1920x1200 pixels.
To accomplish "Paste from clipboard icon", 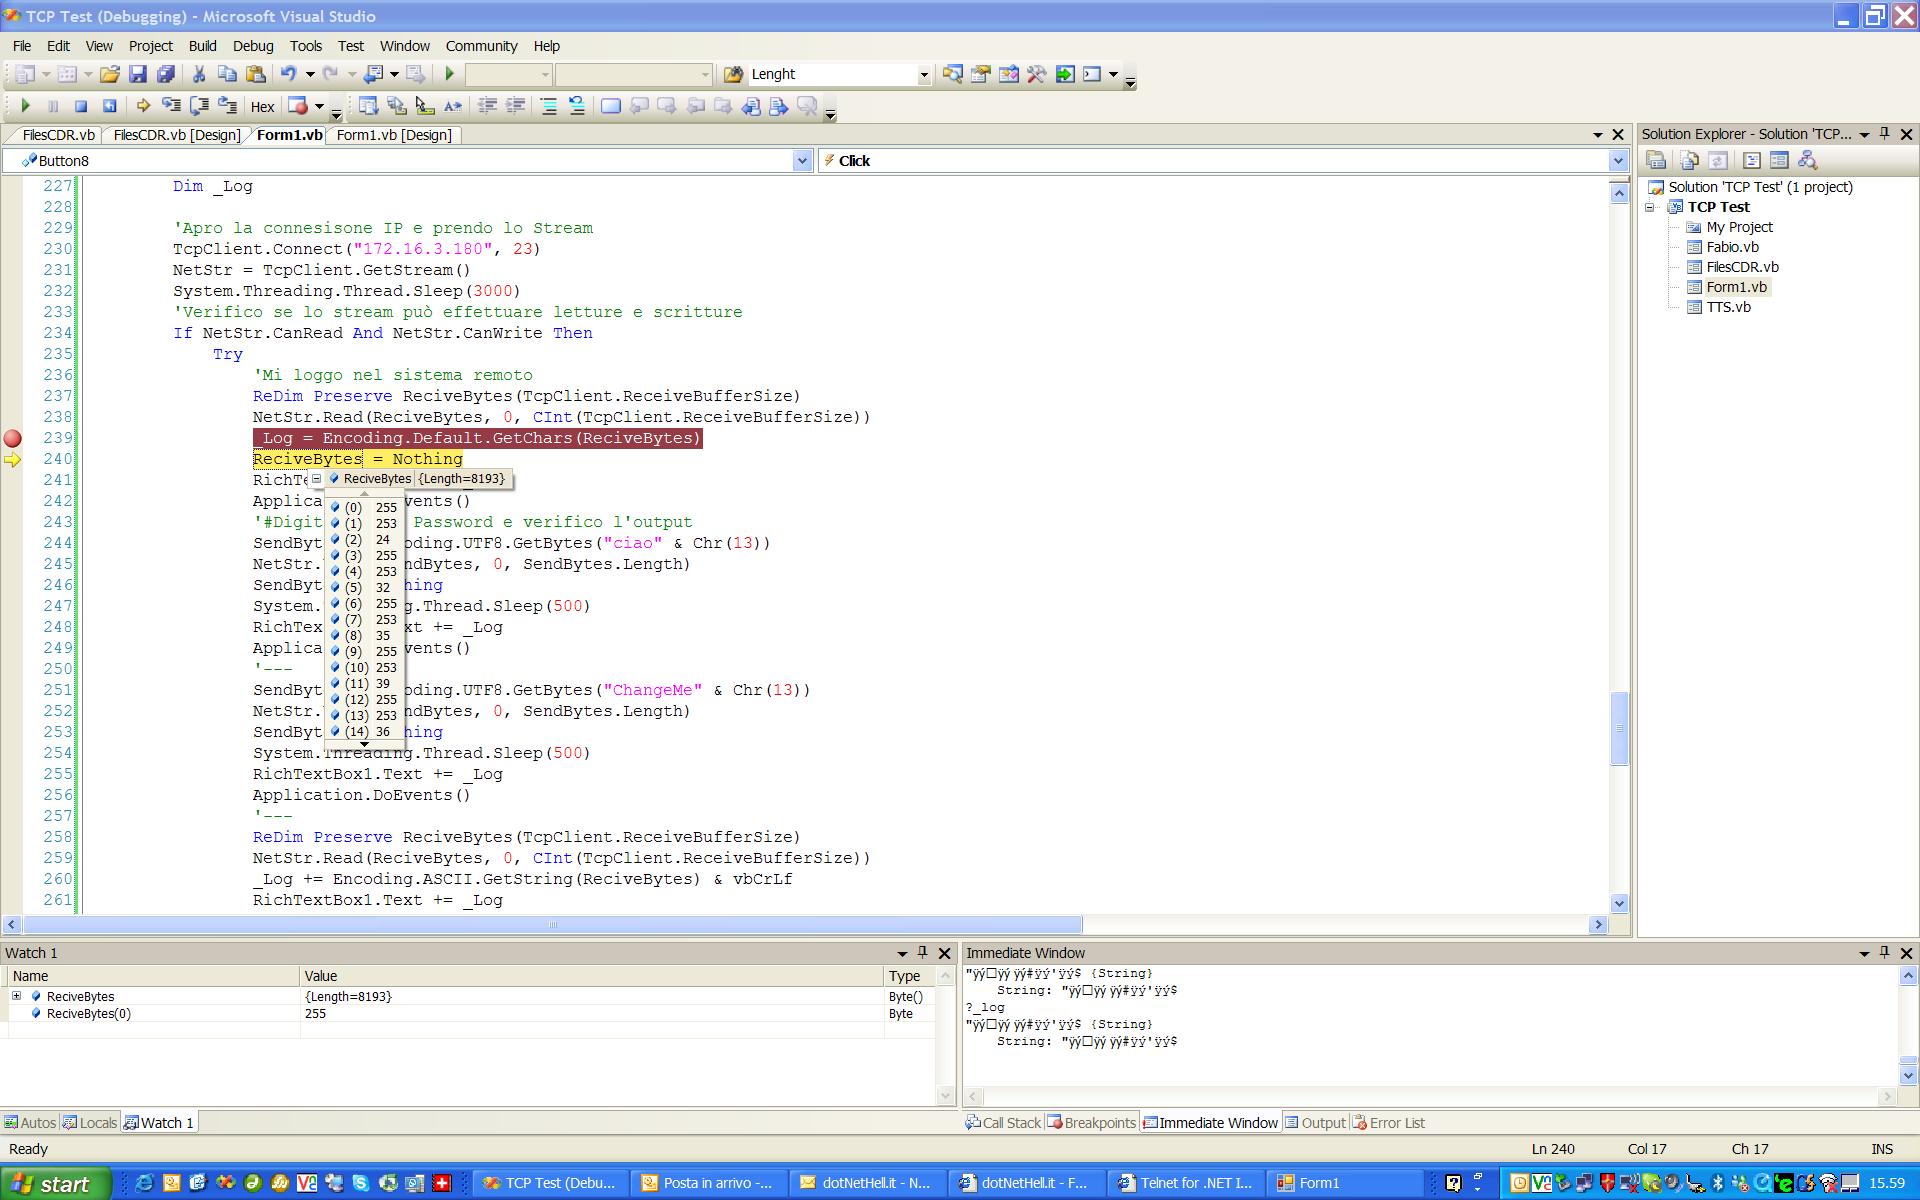I will click(256, 74).
